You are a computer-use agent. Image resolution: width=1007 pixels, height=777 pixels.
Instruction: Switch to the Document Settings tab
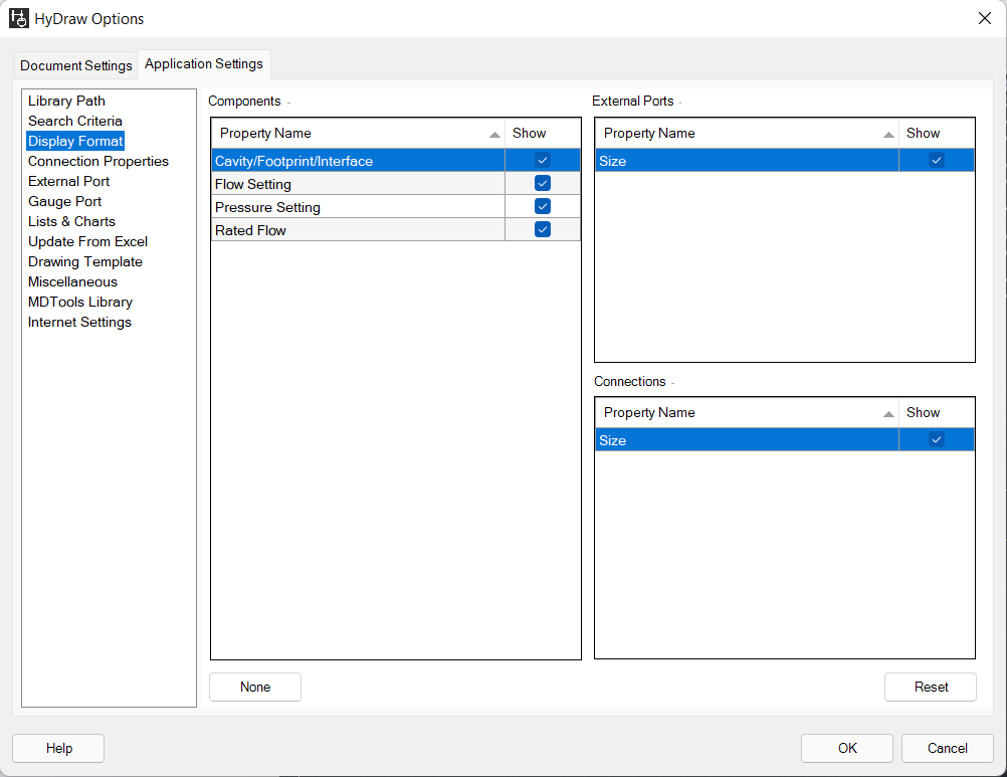(x=75, y=65)
